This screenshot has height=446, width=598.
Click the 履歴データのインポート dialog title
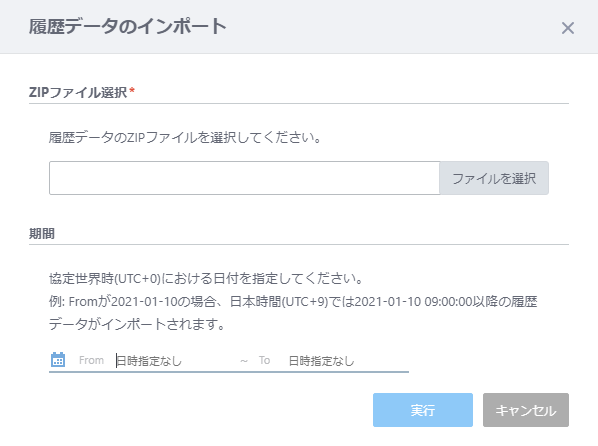(128, 26)
